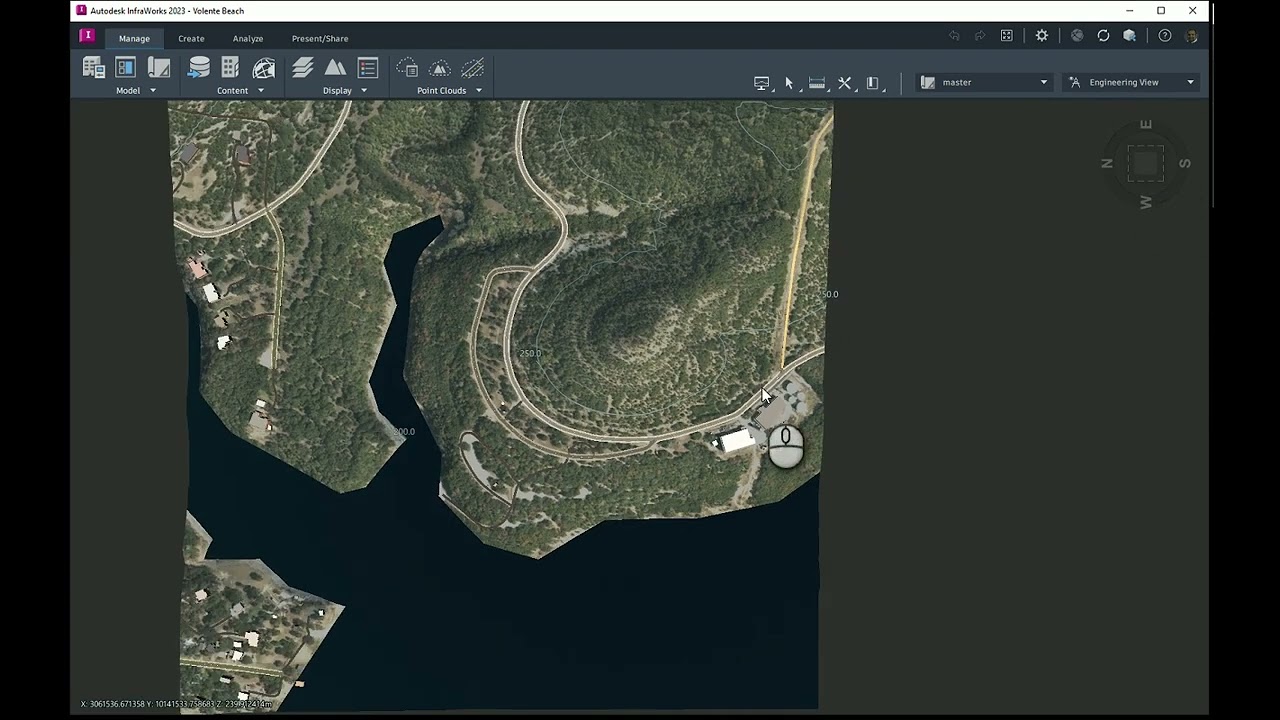Image resolution: width=1280 pixels, height=720 pixels.
Task: Click the W compass letter on ViewCube
Action: click(1146, 203)
